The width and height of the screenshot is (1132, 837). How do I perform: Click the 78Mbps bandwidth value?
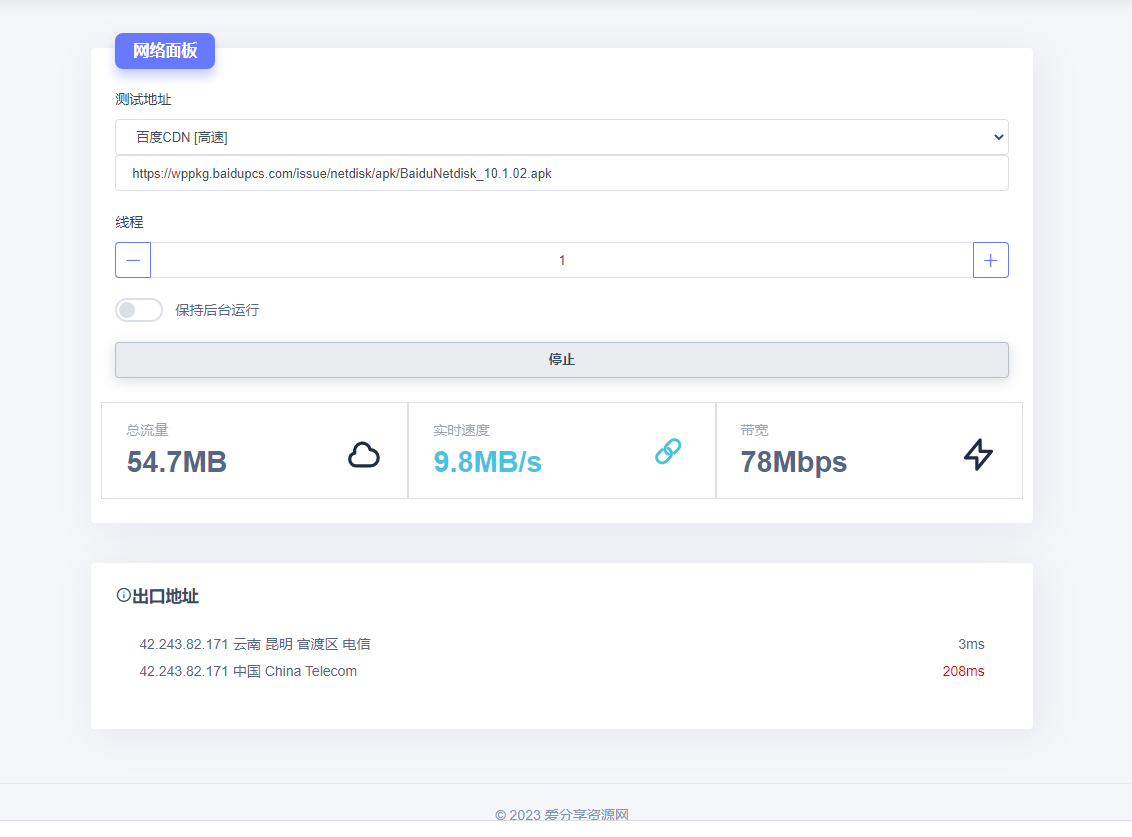click(793, 462)
